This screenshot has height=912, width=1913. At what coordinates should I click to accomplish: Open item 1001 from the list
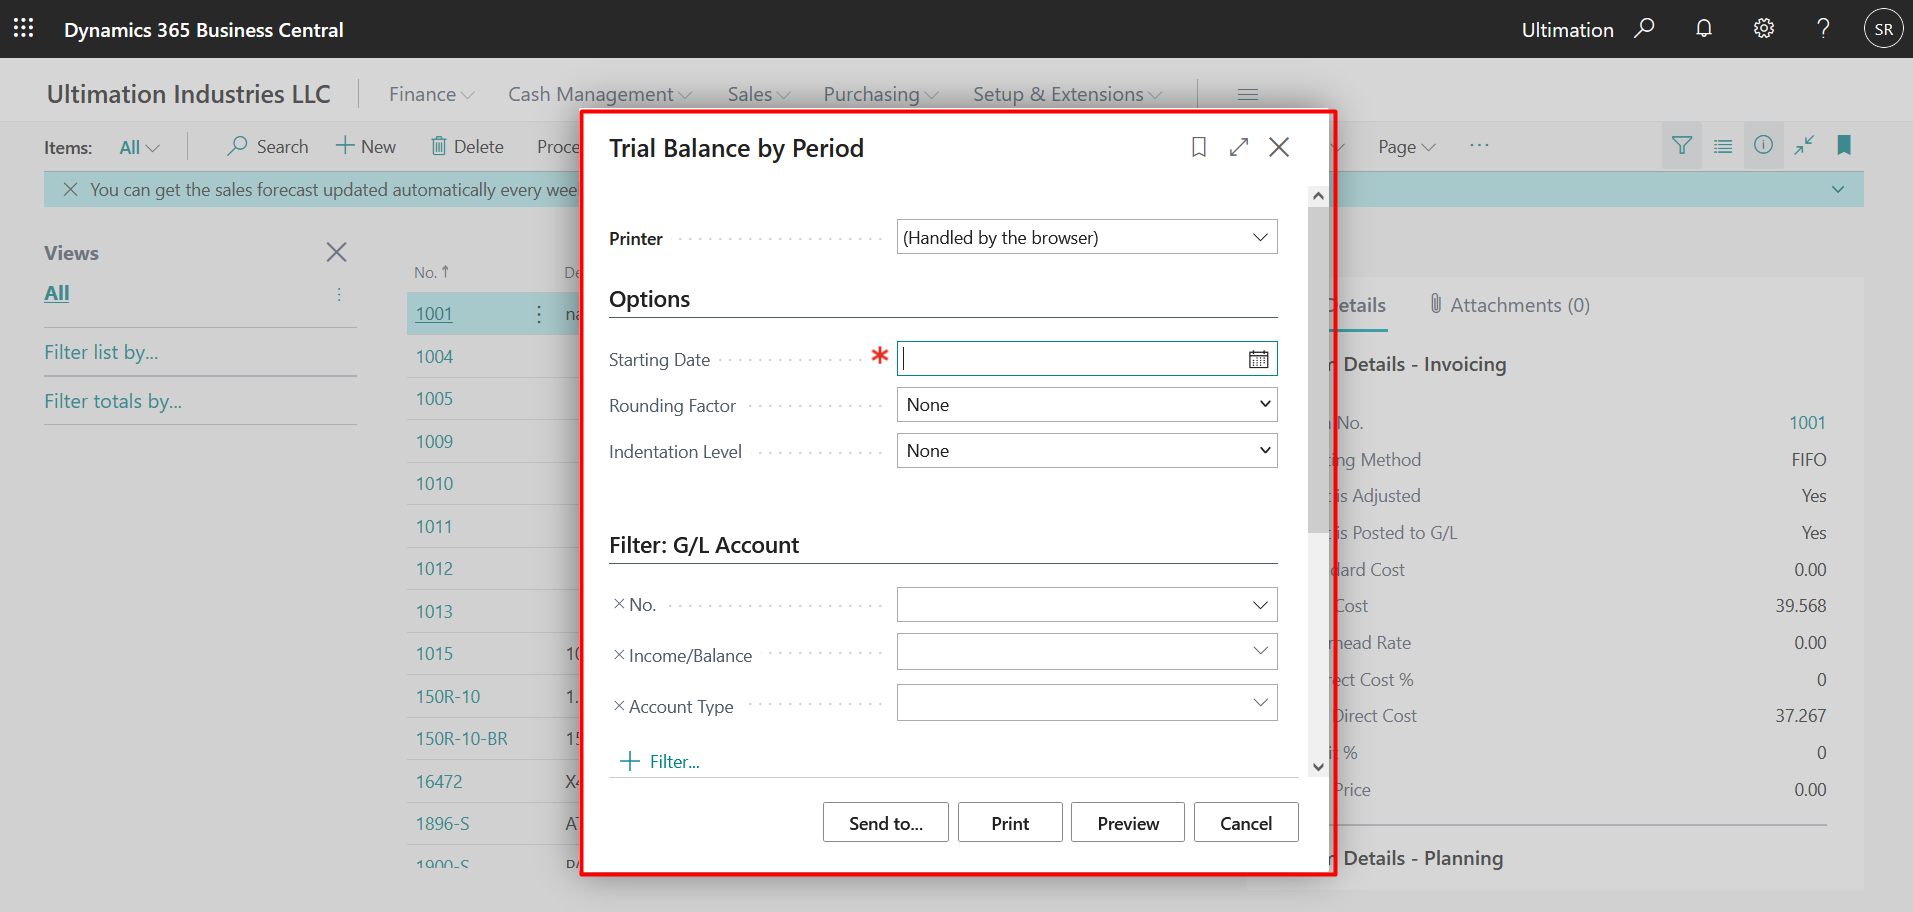coord(433,313)
